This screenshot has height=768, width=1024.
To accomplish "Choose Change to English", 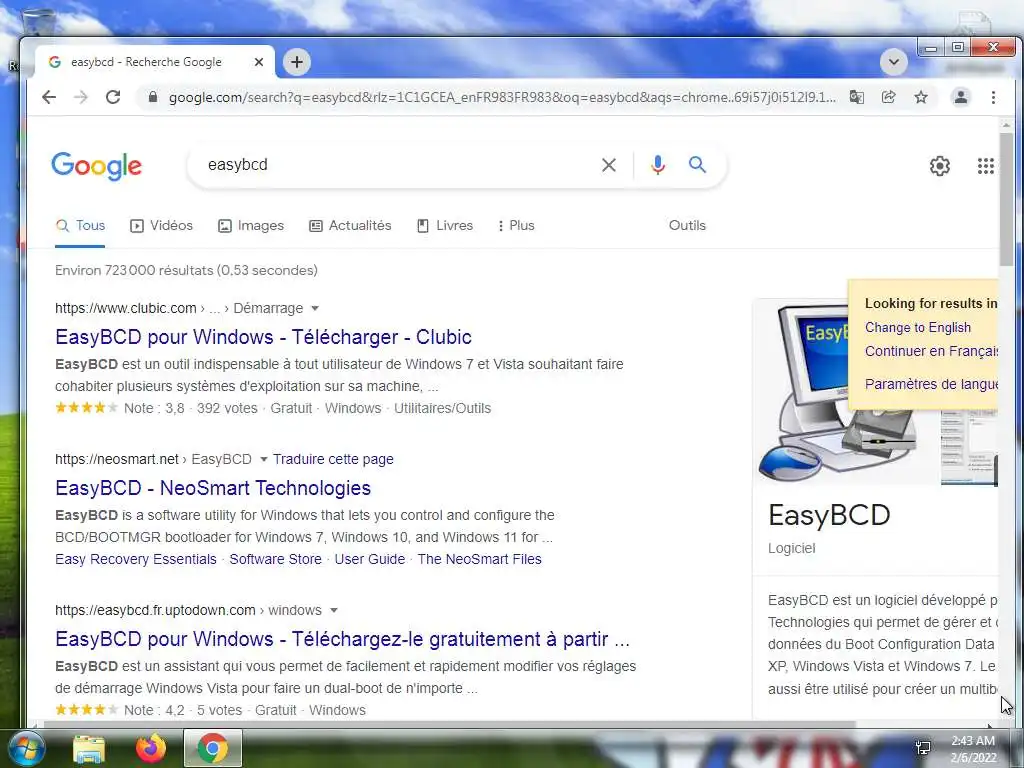I will click(918, 327).
